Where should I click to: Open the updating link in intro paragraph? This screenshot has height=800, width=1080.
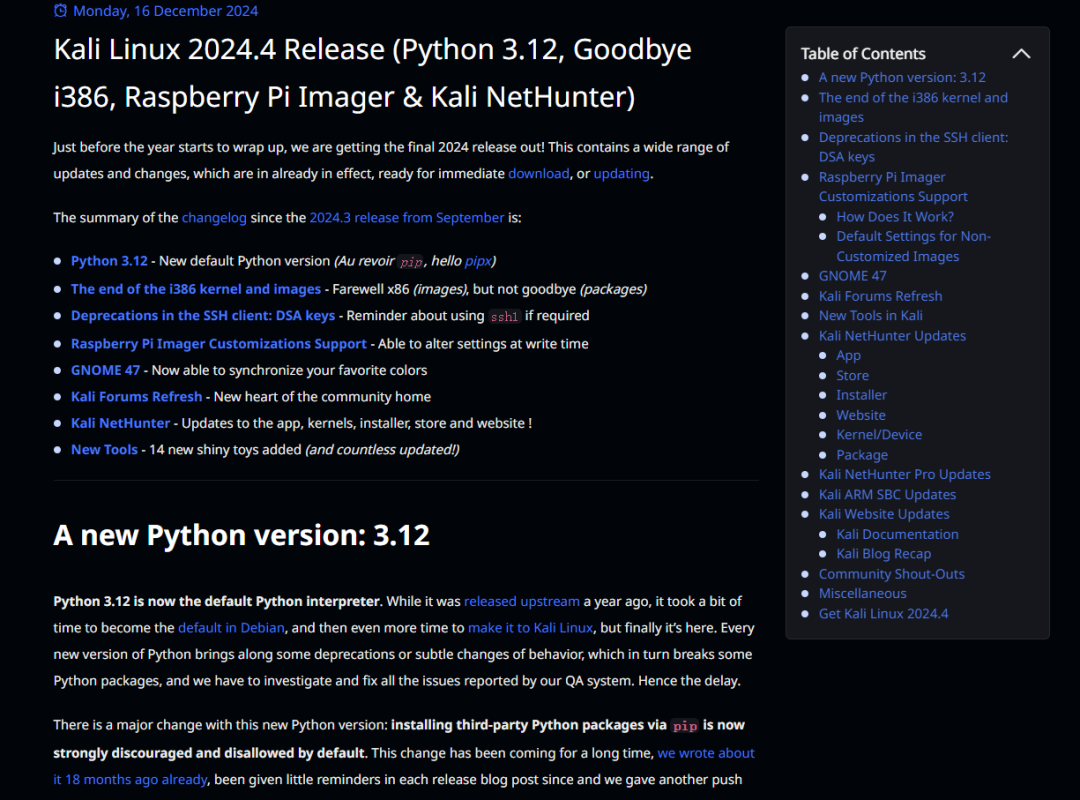click(x=621, y=174)
